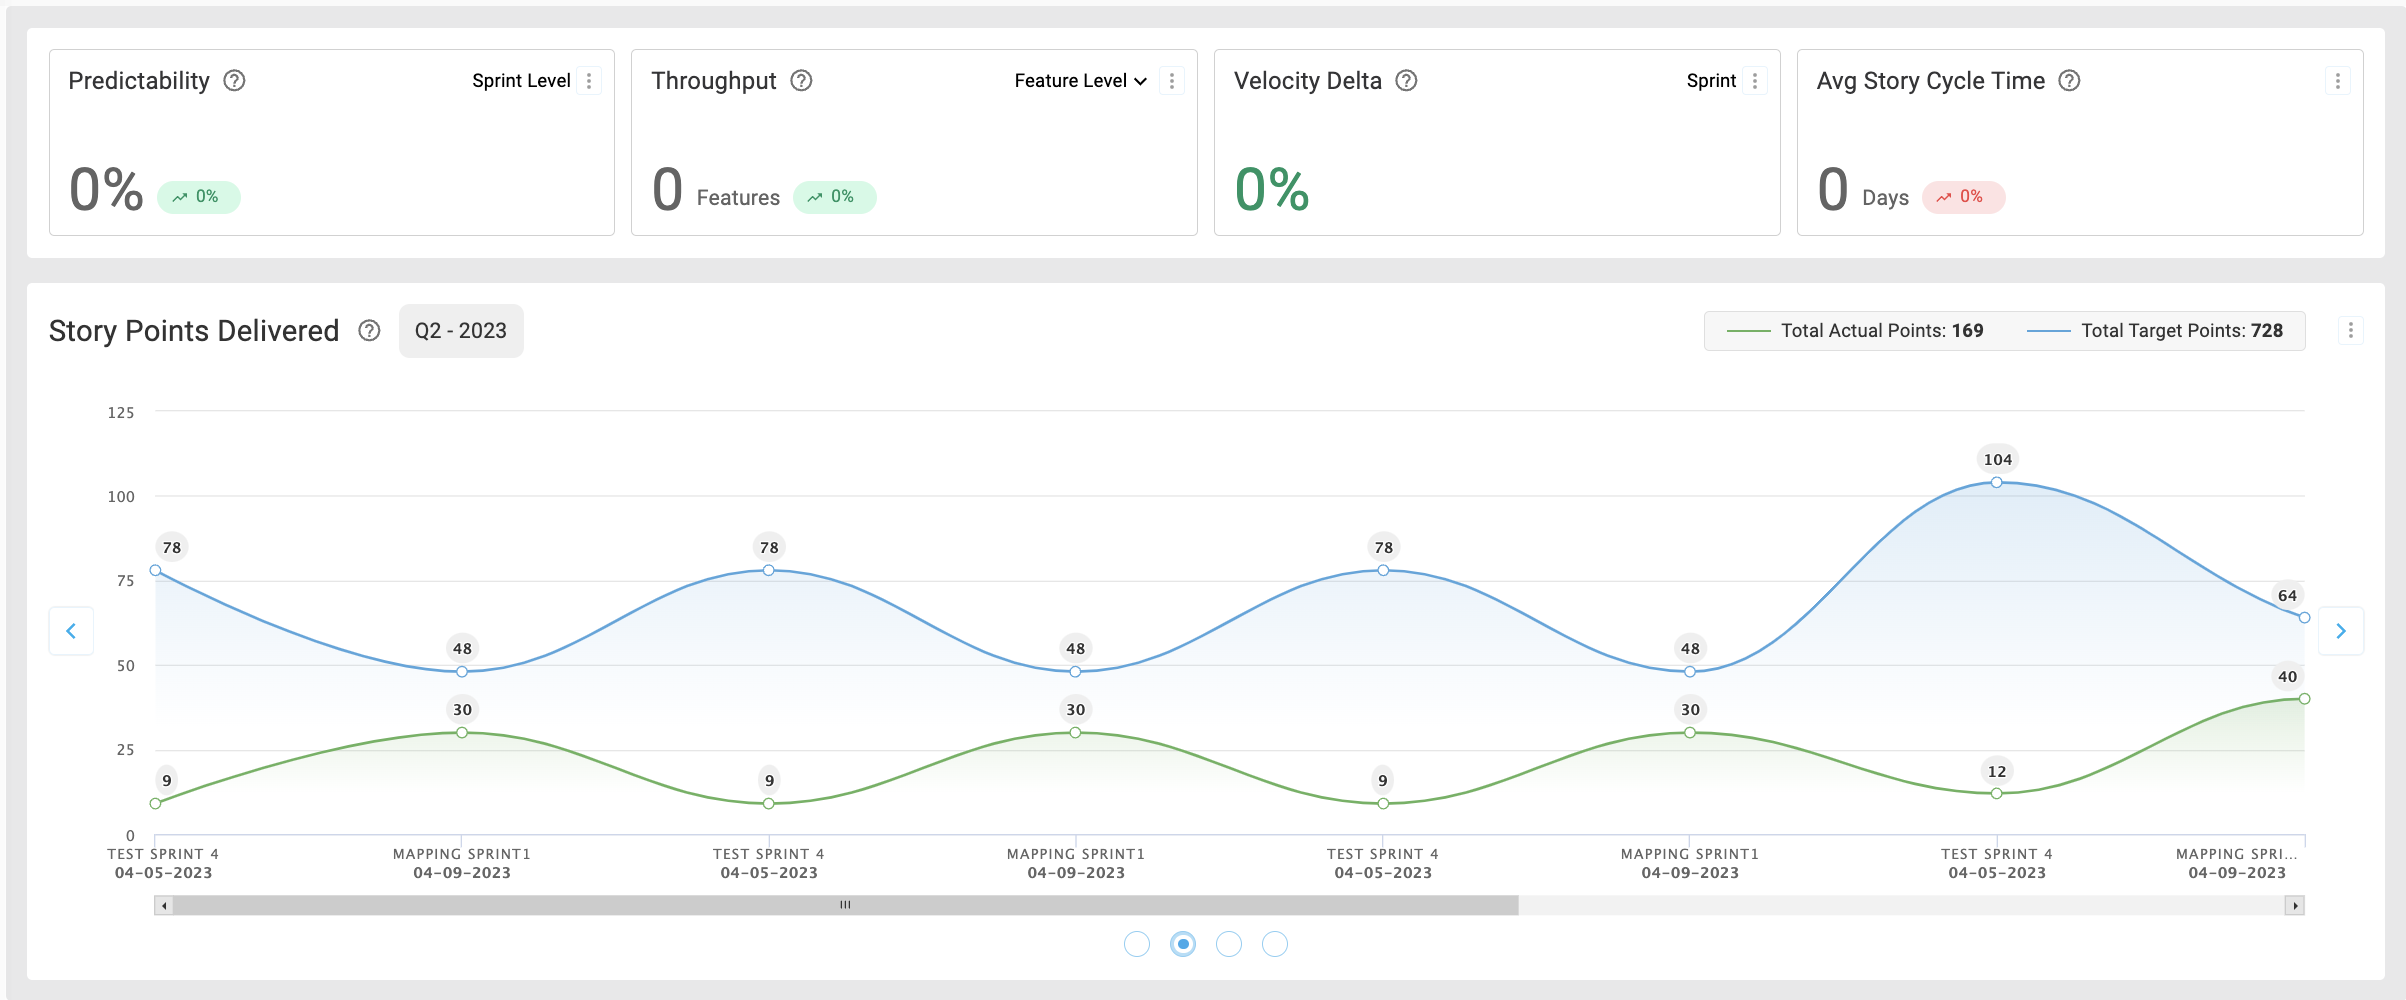Click the Sprint Level label on Predictability

coord(521,81)
